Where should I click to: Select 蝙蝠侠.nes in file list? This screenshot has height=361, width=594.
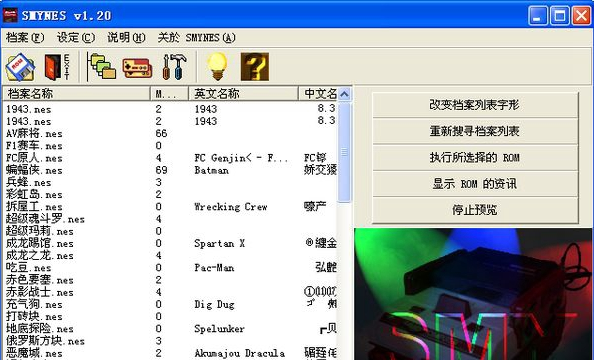click(34, 170)
